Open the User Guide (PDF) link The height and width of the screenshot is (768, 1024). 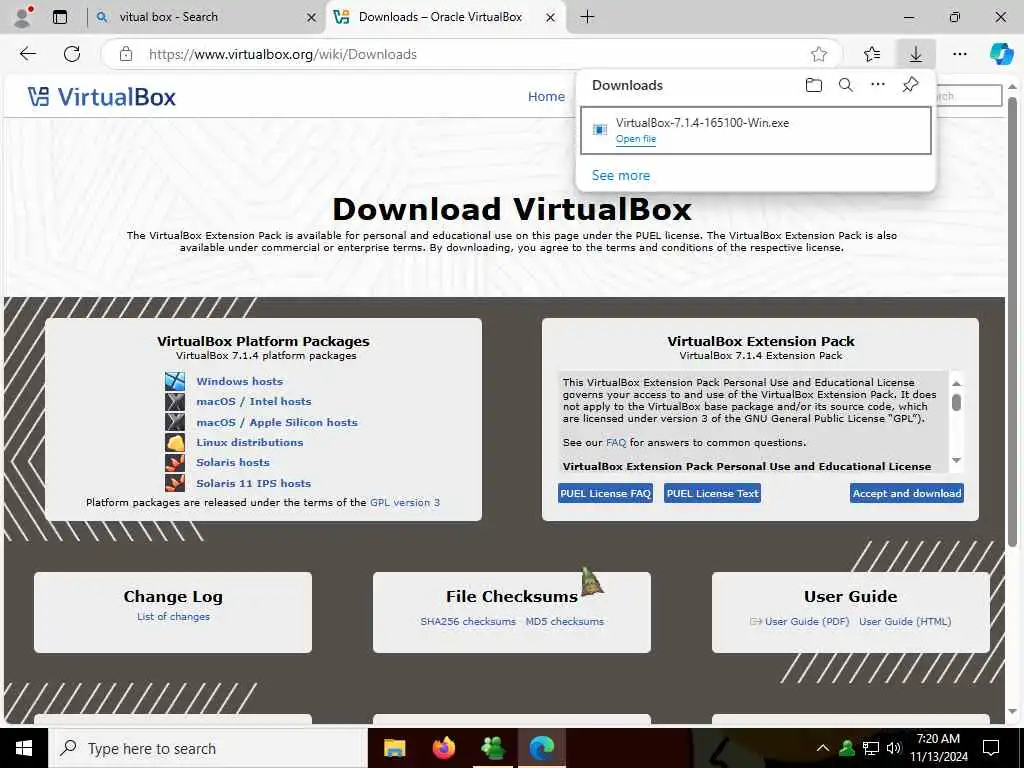(x=807, y=622)
